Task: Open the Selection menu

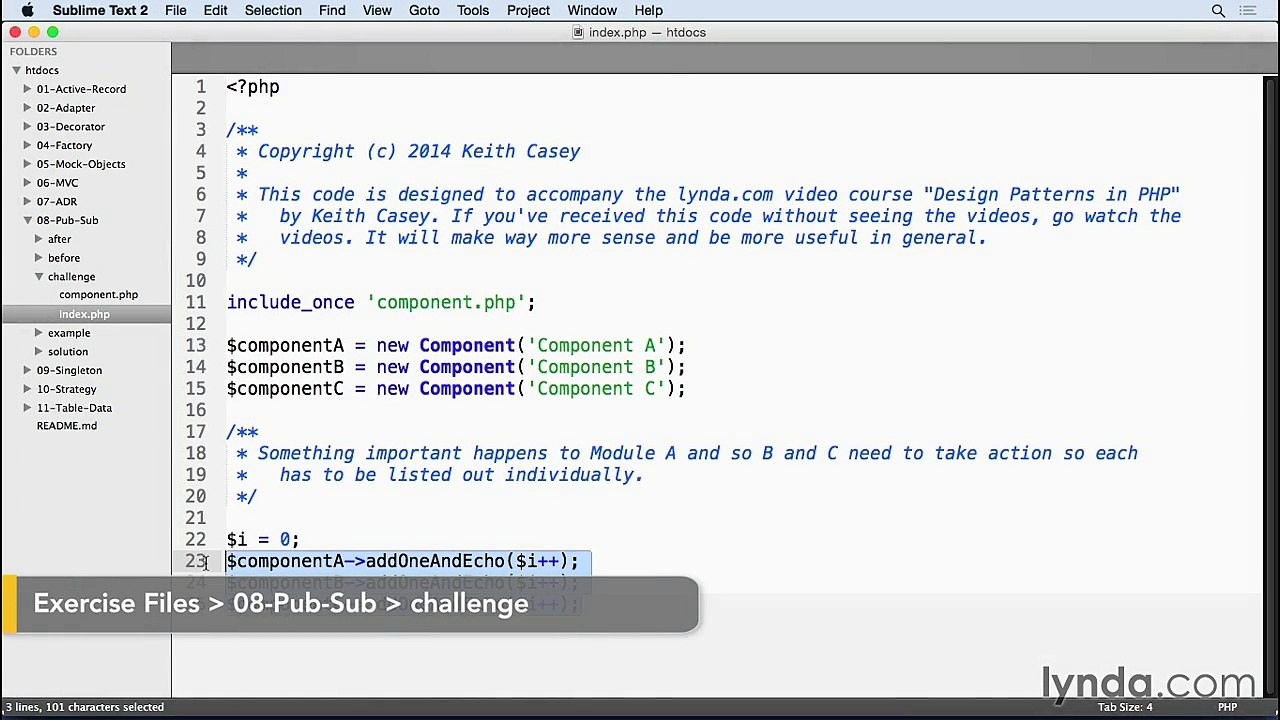Action: coord(273,11)
